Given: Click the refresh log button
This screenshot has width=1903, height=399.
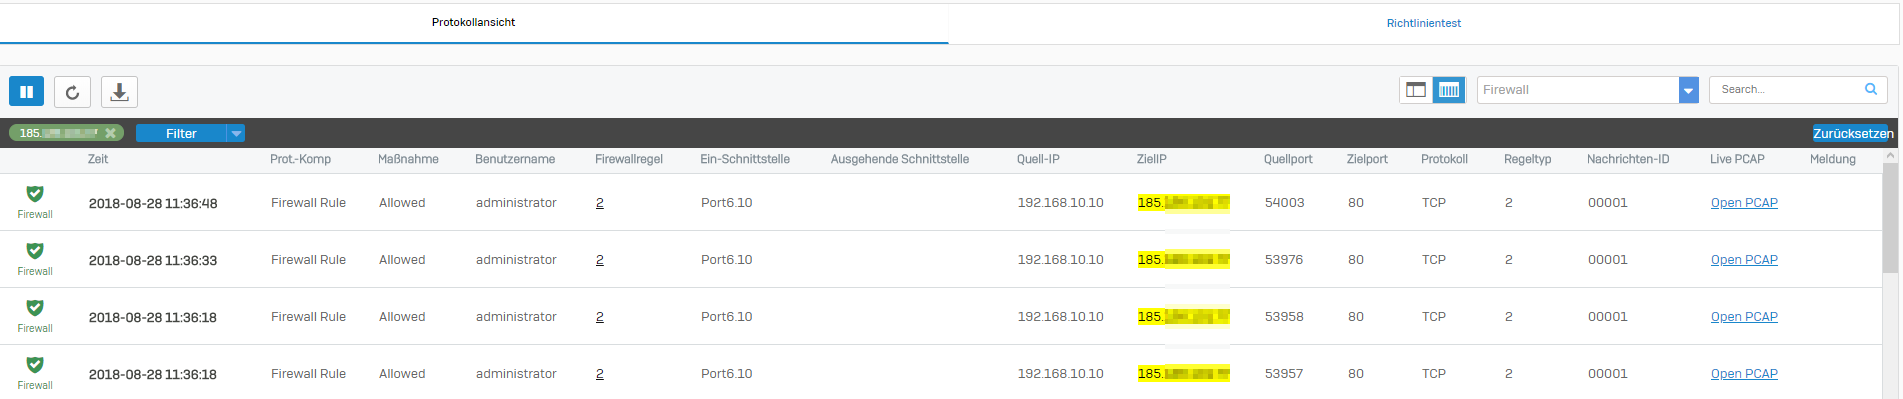Looking at the screenshot, I should click(72, 91).
